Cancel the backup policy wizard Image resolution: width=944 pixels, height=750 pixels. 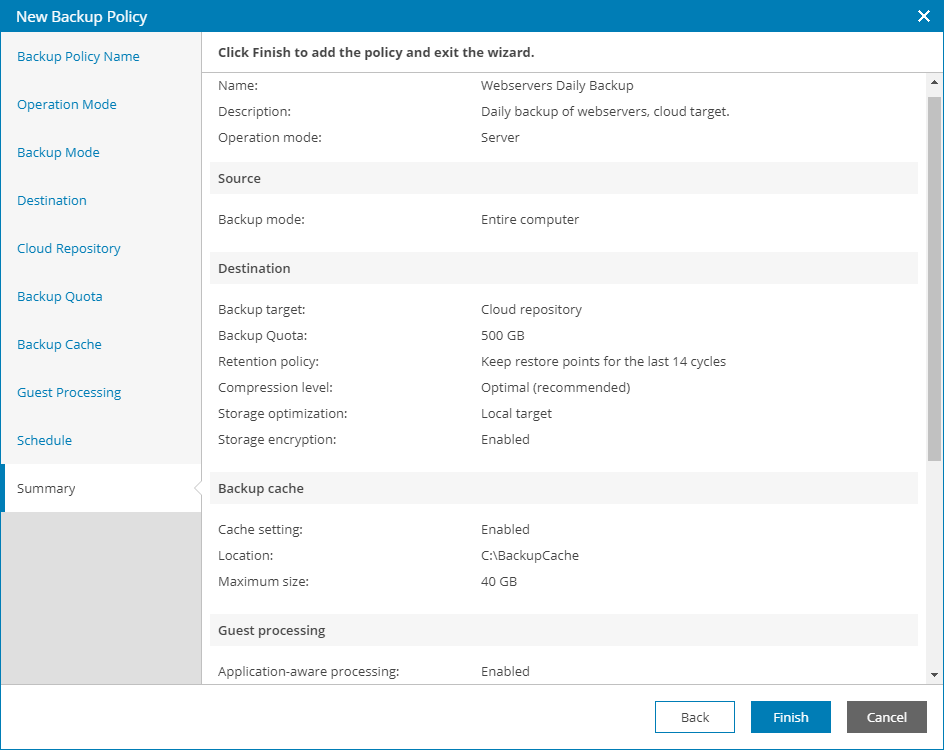[x=887, y=717]
